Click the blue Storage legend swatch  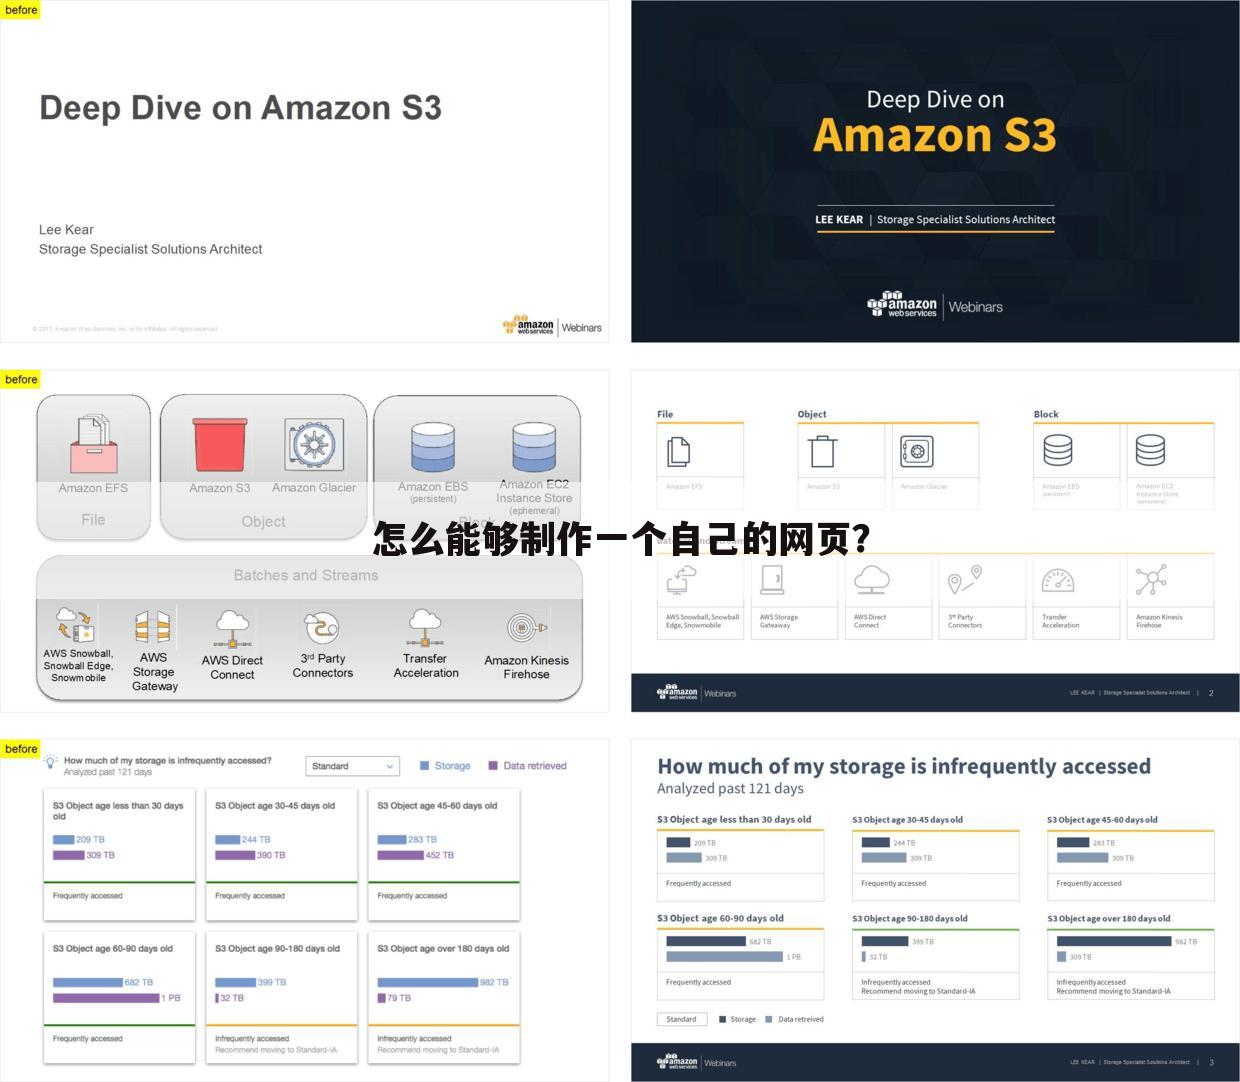pyautogui.click(x=425, y=766)
